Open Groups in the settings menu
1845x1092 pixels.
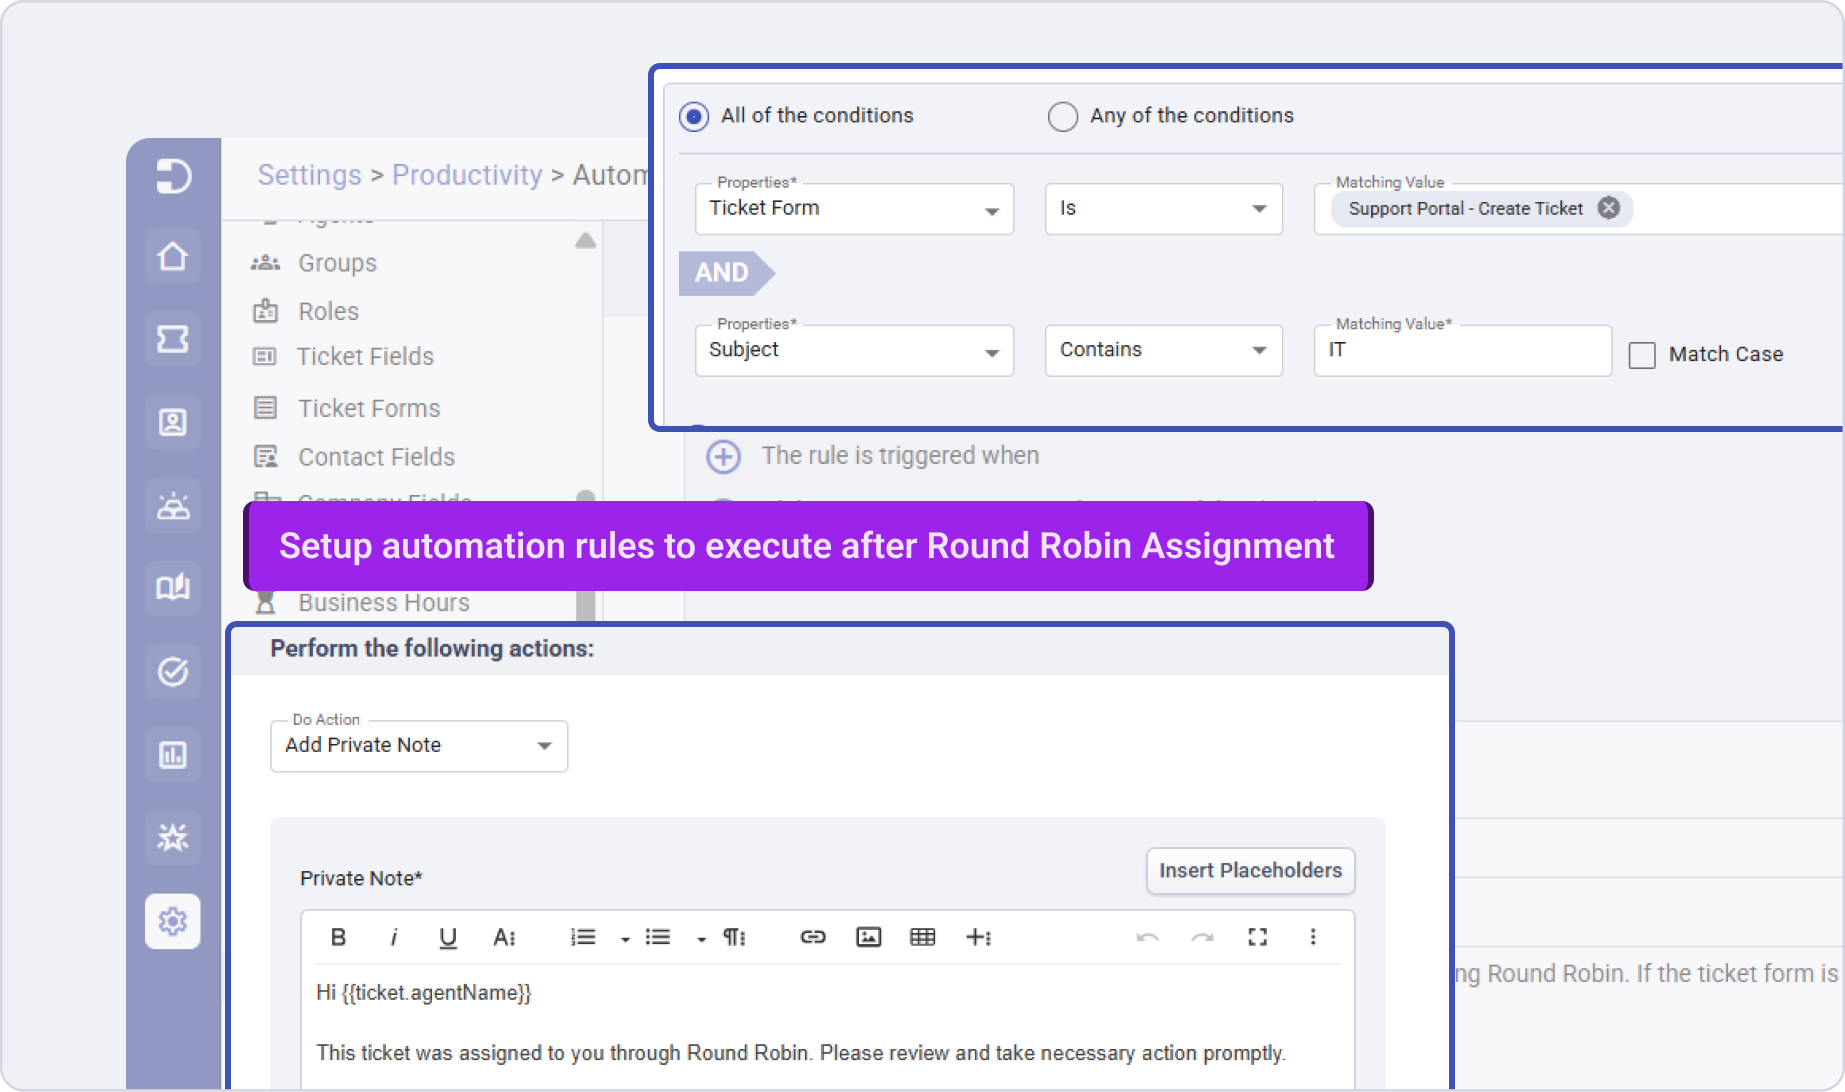click(x=337, y=263)
